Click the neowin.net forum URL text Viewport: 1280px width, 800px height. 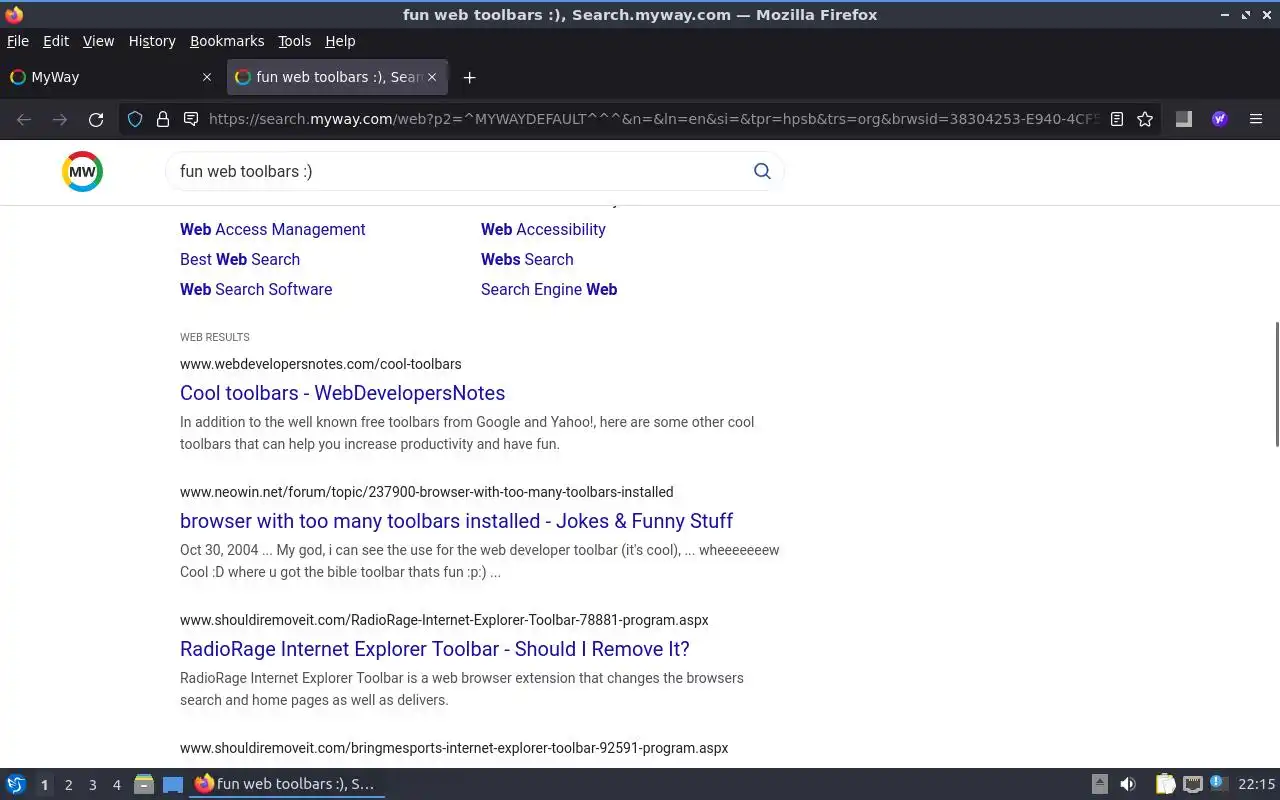427,492
